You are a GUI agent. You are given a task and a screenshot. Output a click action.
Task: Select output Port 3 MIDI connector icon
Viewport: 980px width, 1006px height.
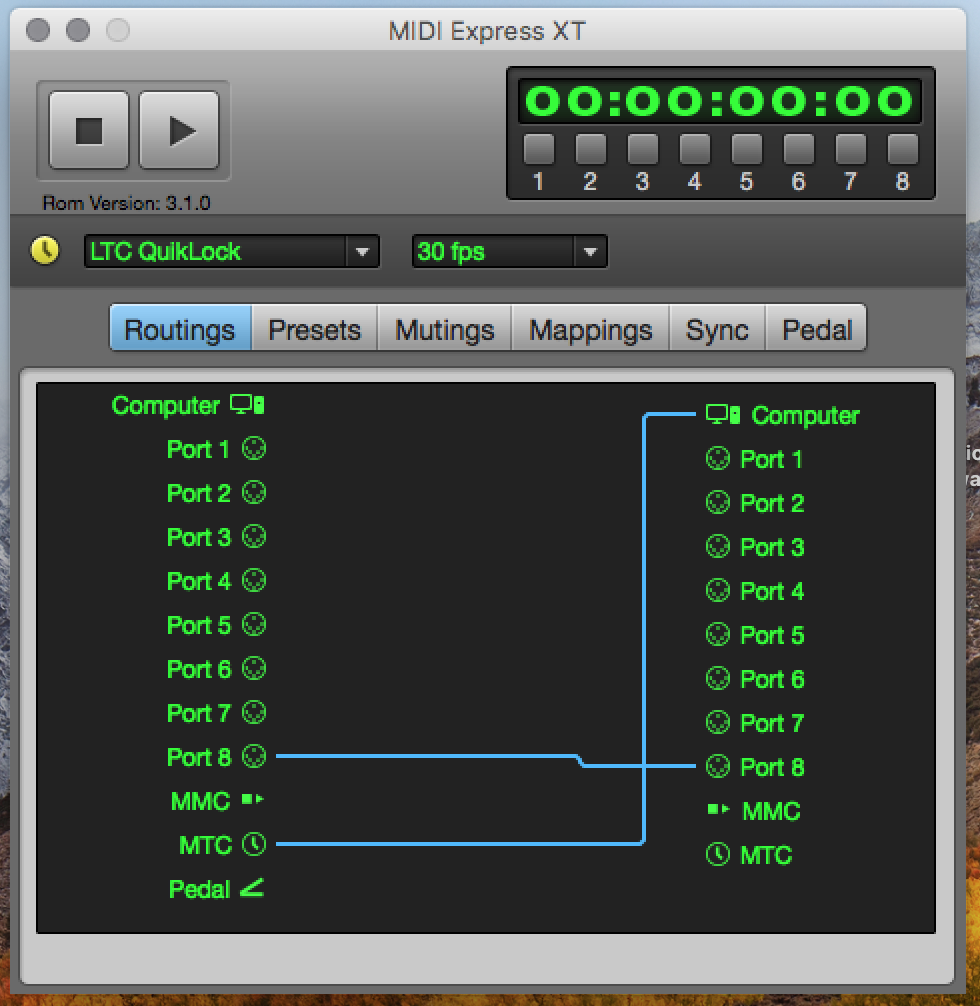pos(718,547)
